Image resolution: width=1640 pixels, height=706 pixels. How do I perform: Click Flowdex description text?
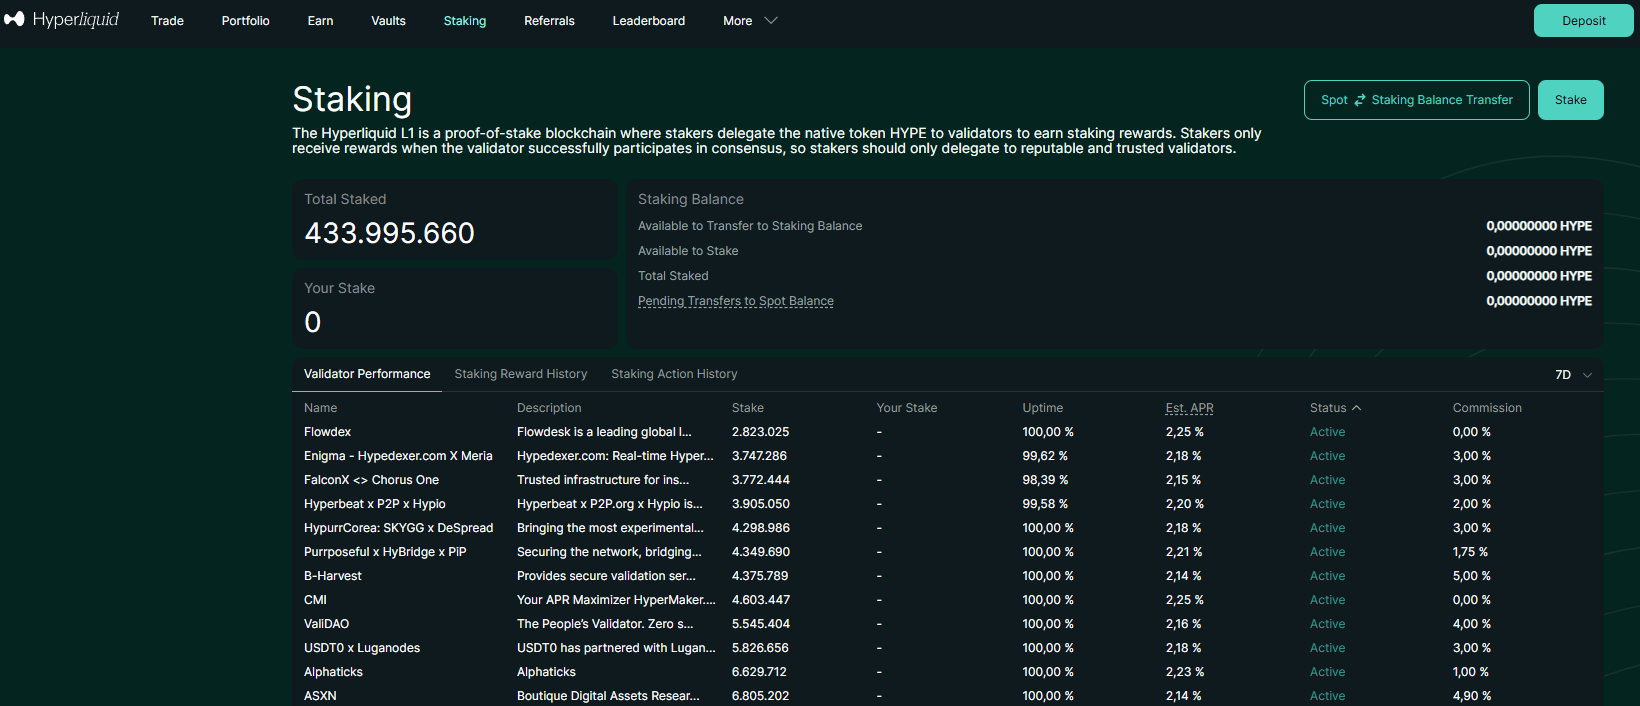[x=604, y=432]
